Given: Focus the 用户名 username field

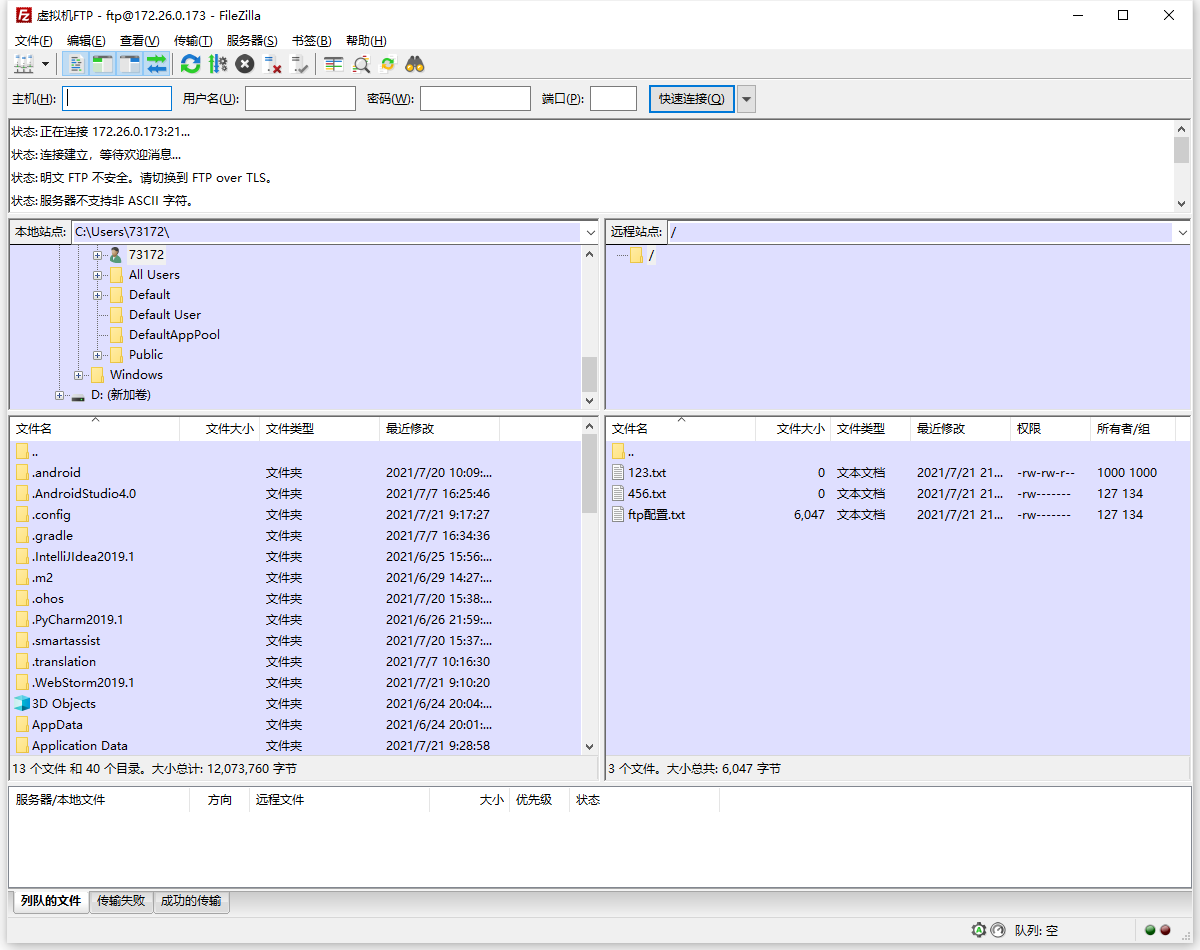Looking at the screenshot, I should 300,98.
